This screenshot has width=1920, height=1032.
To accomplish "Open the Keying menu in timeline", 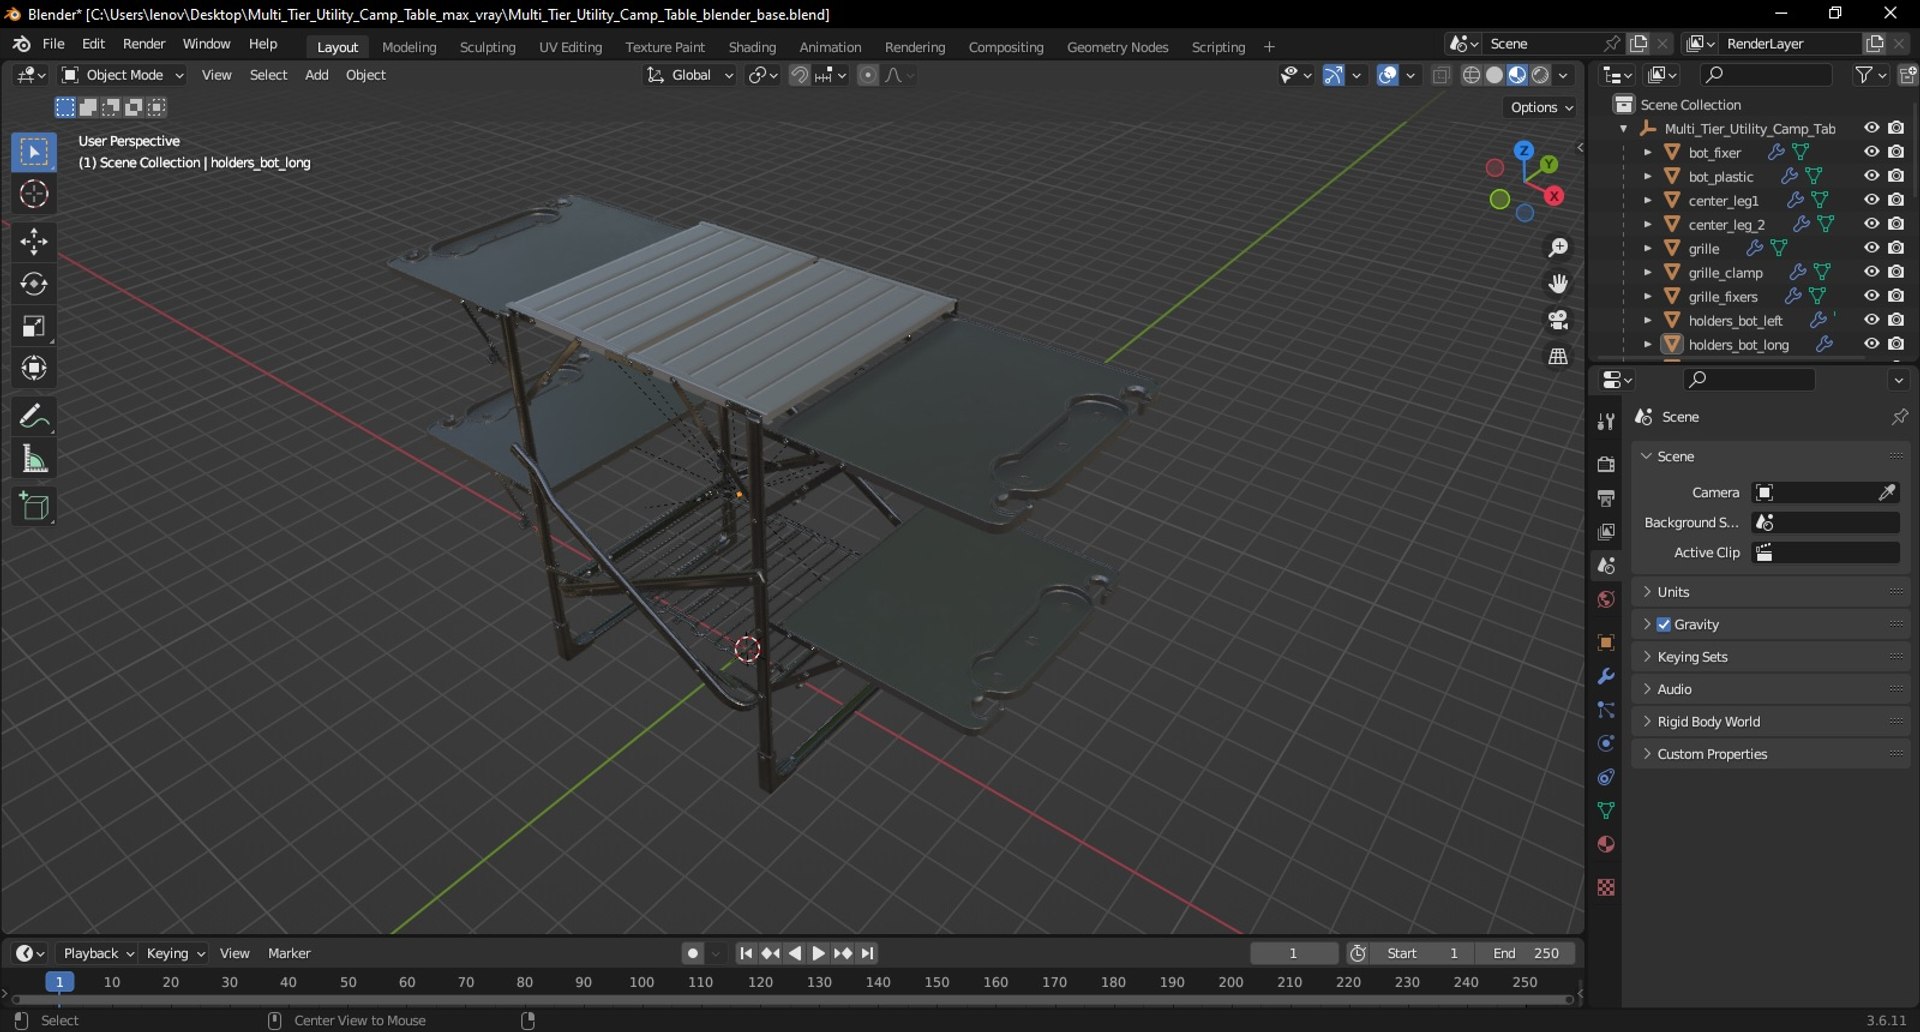I will 174,953.
